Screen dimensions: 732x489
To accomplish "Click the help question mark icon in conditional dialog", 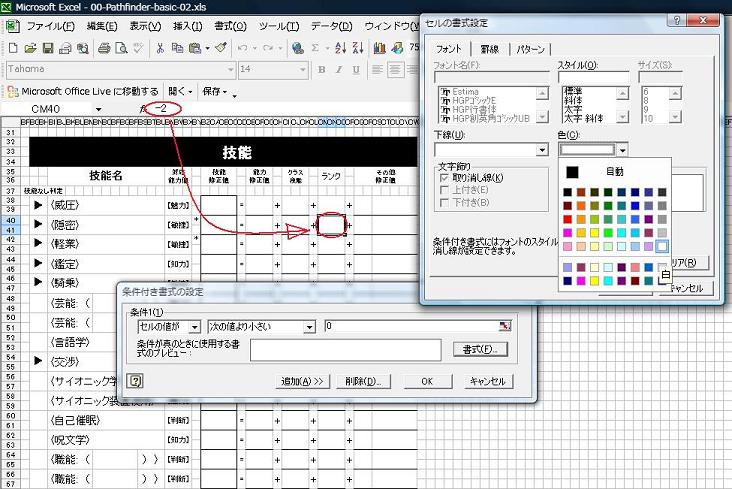I will [135, 381].
